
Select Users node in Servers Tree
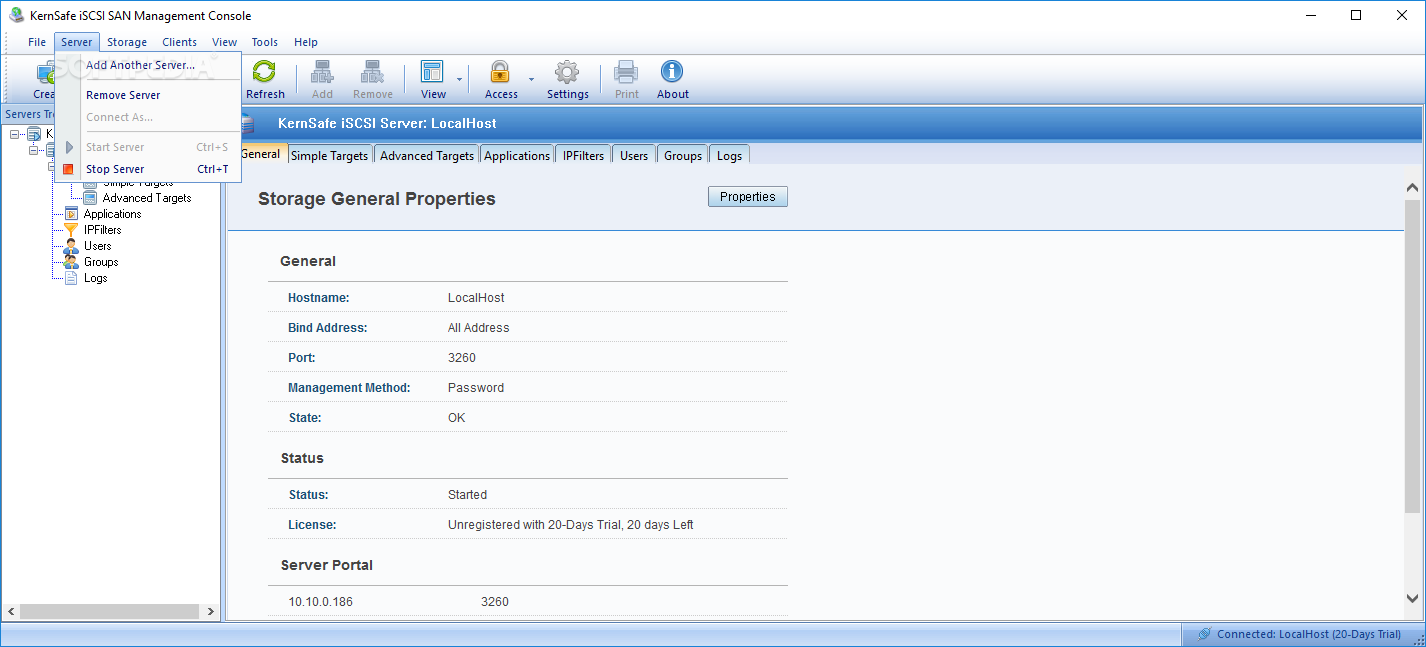[98, 246]
